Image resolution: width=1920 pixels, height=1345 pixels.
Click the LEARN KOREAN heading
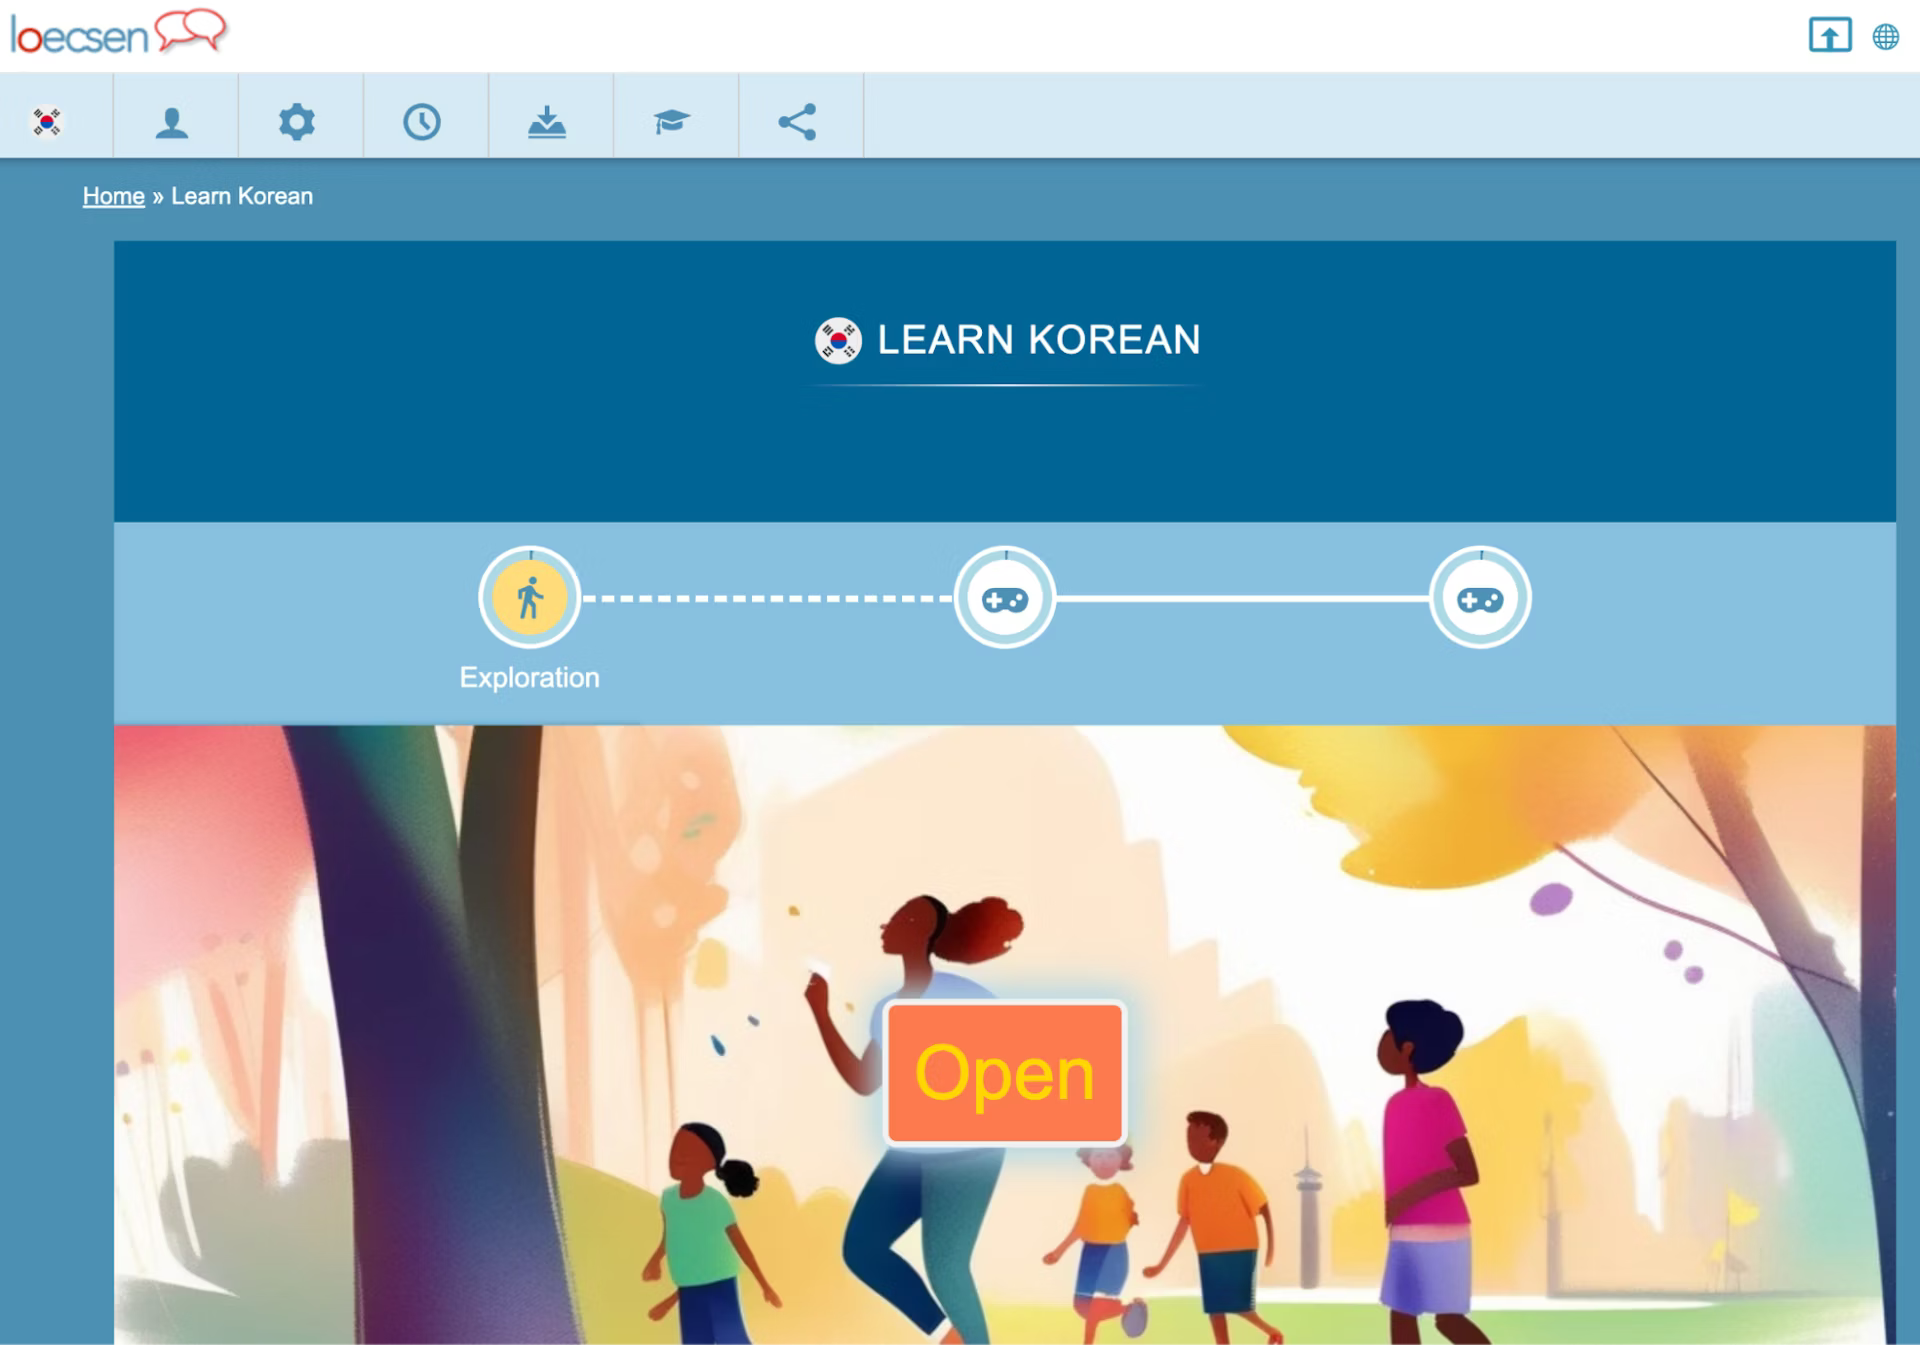(1038, 340)
